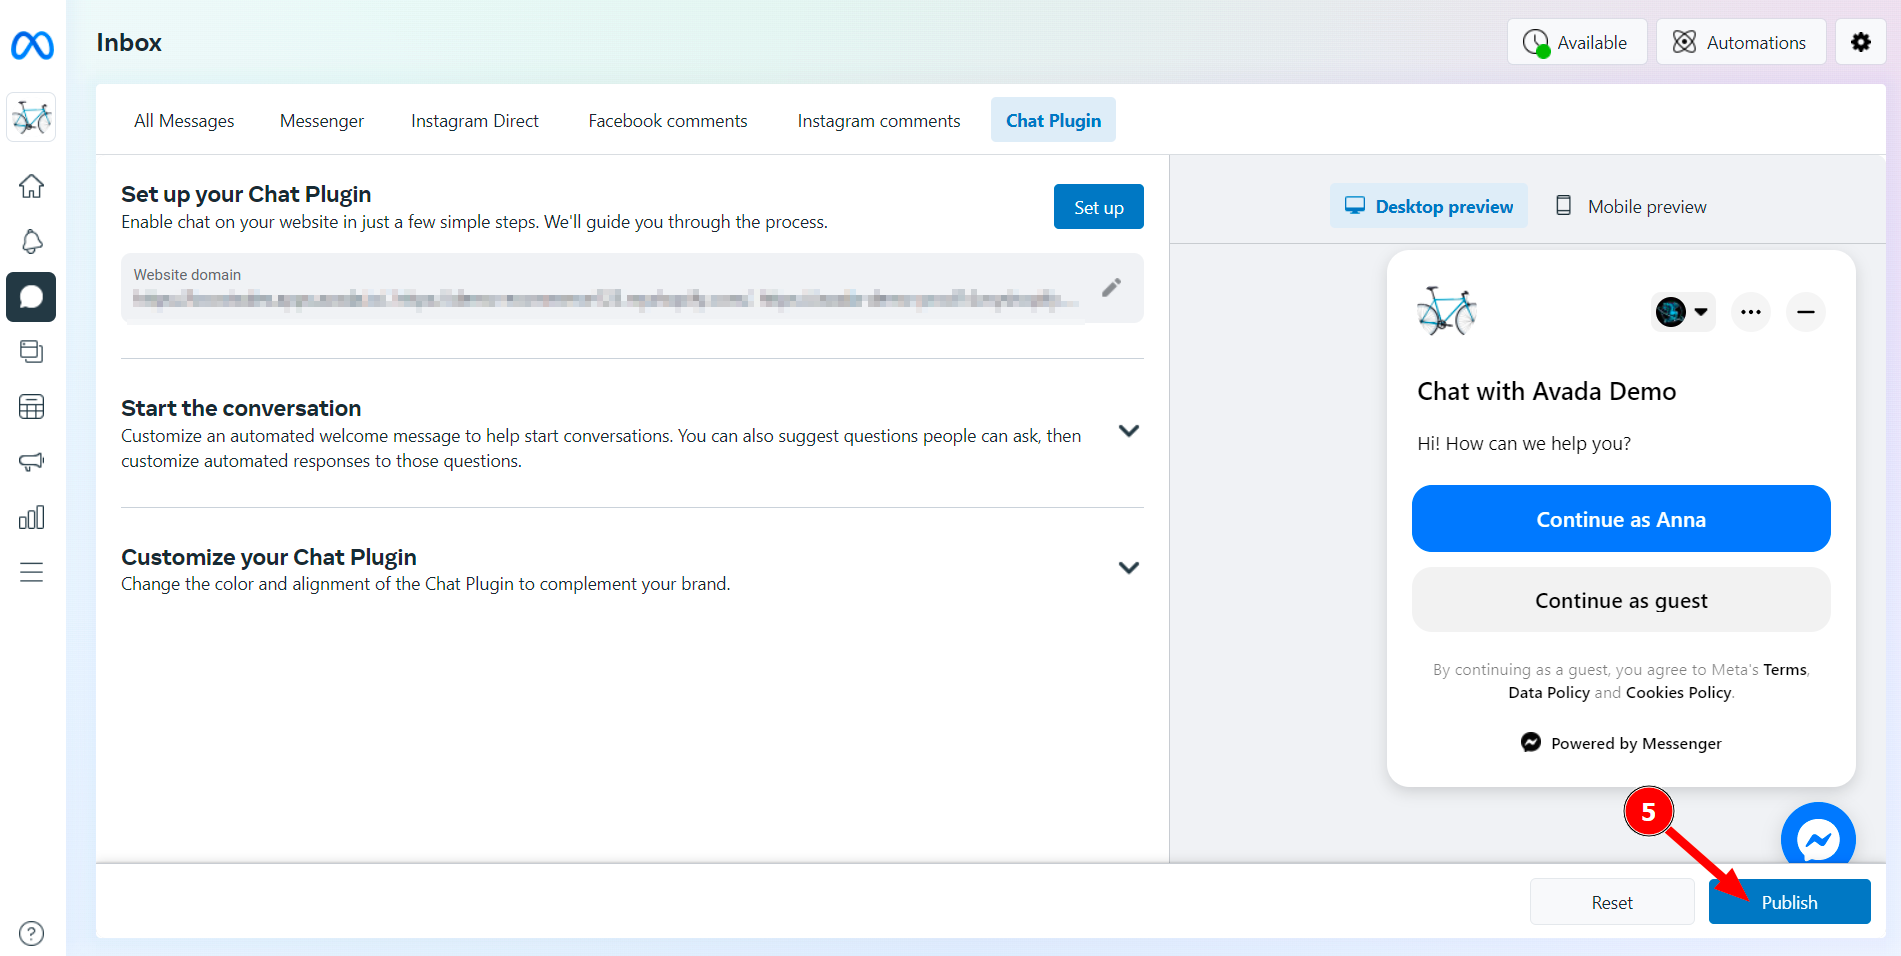Select the Chat Plugin tab

(1053, 120)
